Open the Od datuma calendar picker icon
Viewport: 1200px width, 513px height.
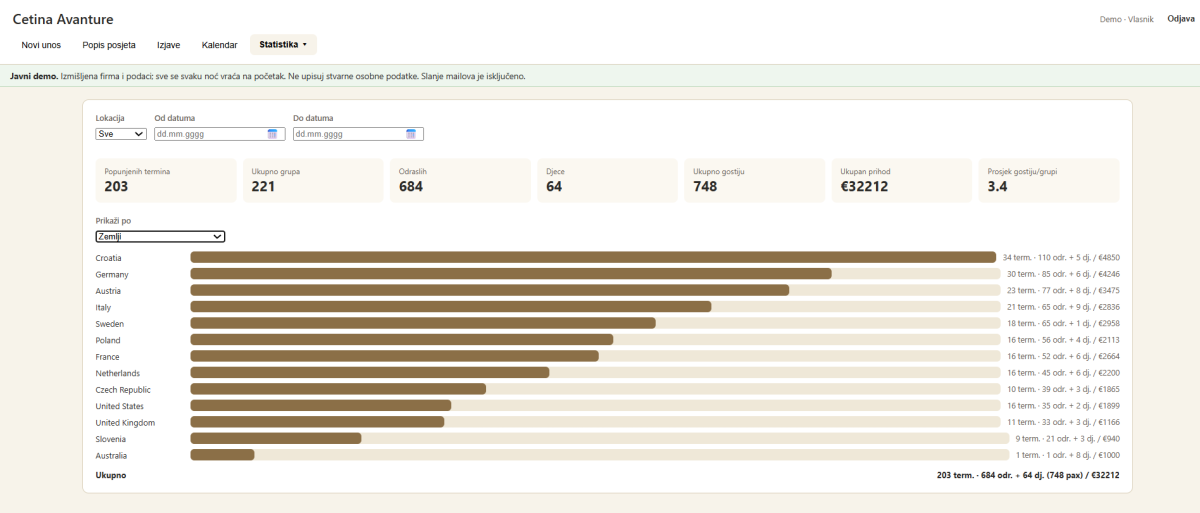click(x=272, y=134)
